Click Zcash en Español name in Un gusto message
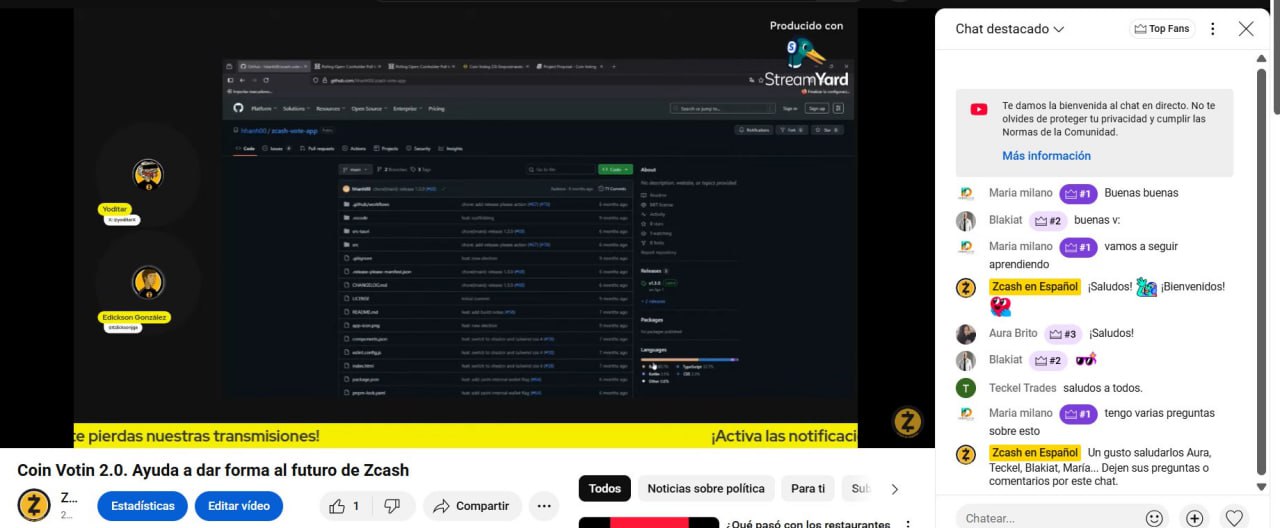Viewport: 1280px width, 528px height. tap(1035, 453)
